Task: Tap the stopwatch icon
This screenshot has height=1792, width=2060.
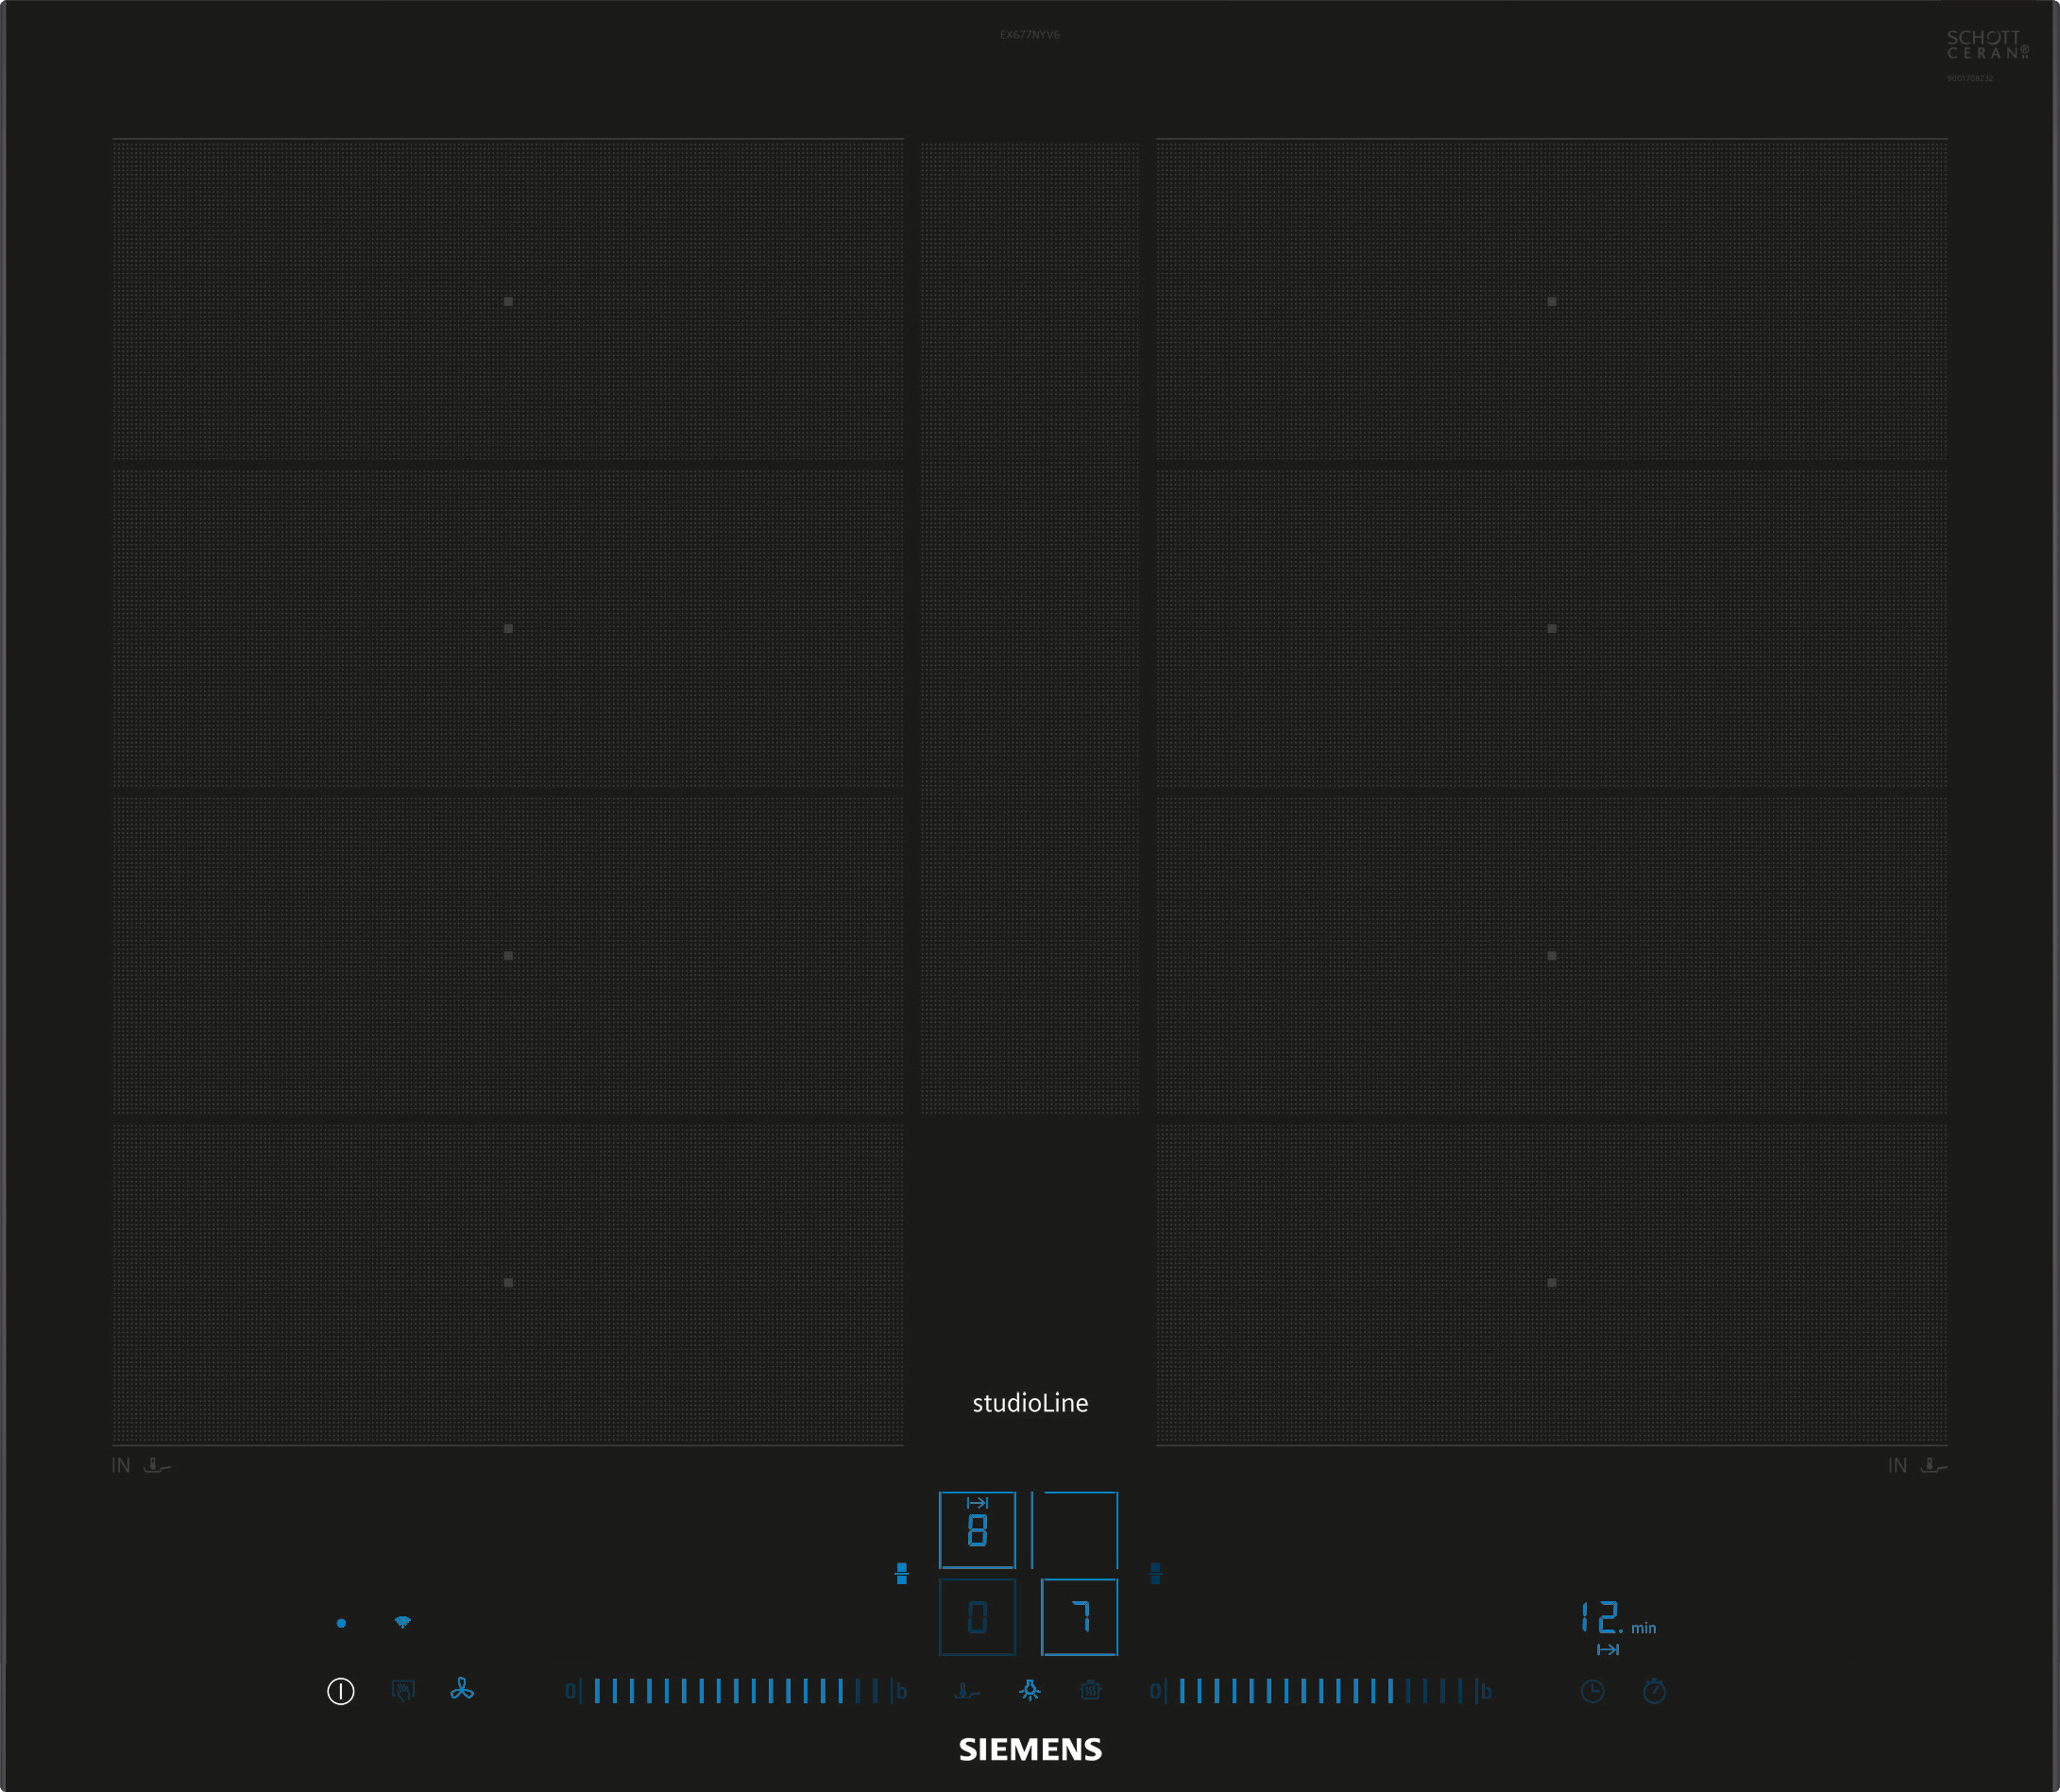Action: (x=1655, y=1691)
